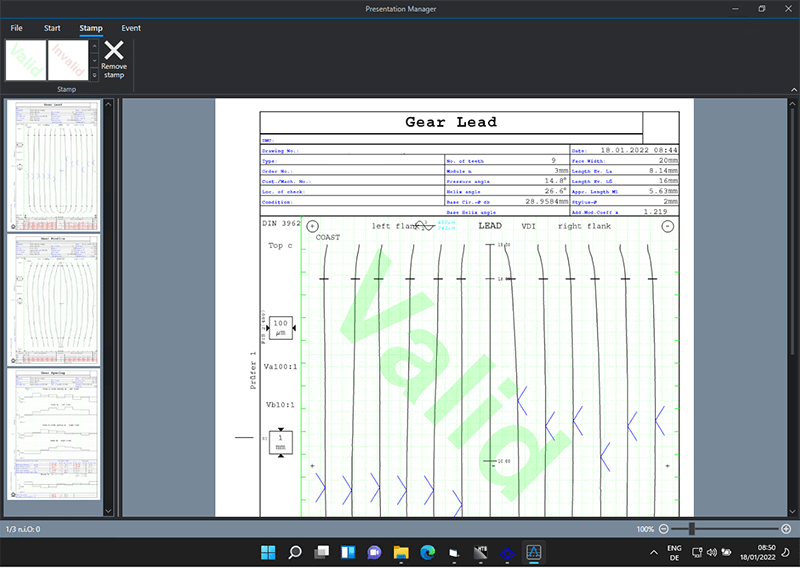Click the zoom slider handle
This screenshot has width=800, height=568.
pyautogui.click(x=692, y=529)
